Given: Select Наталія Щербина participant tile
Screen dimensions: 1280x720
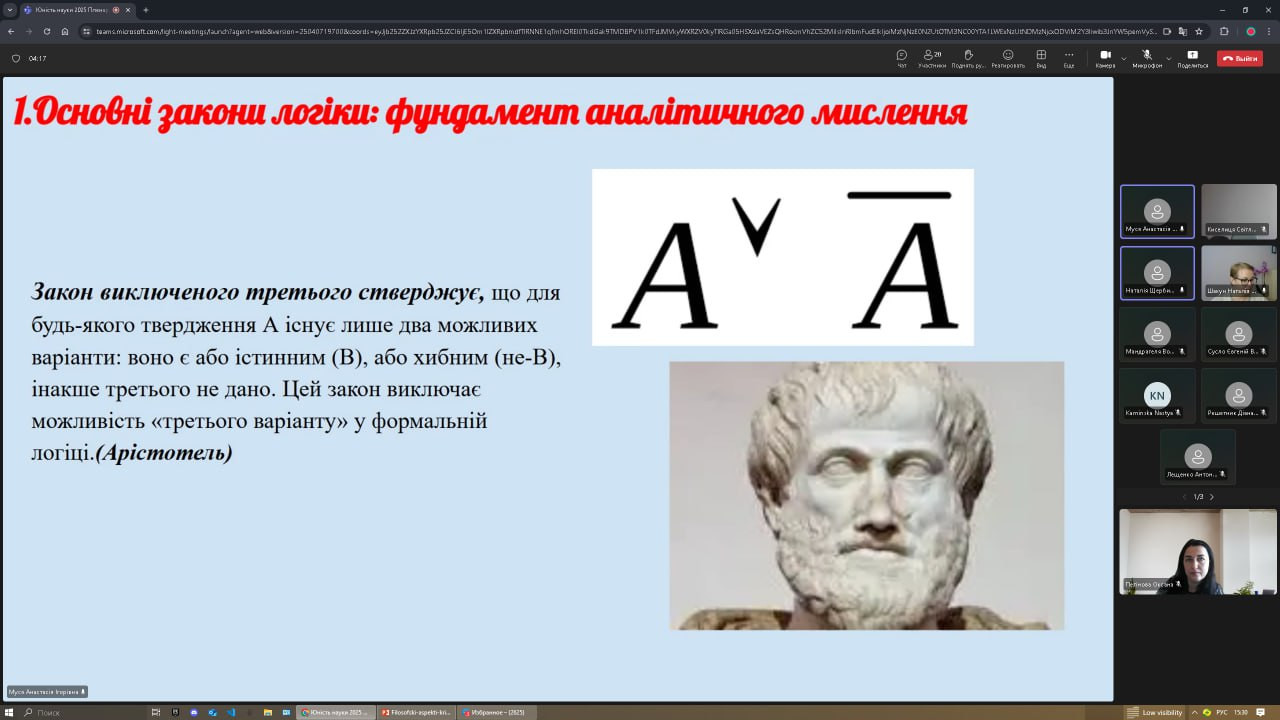Looking at the screenshot, I should coord(1157,273).
